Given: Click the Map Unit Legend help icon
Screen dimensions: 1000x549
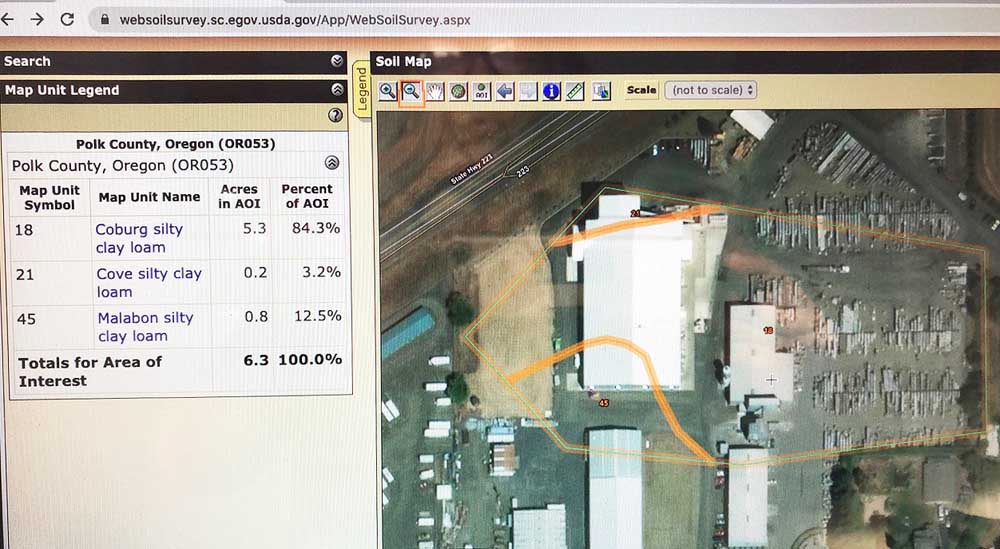Looking at the screenshot, I should [335, 115].
